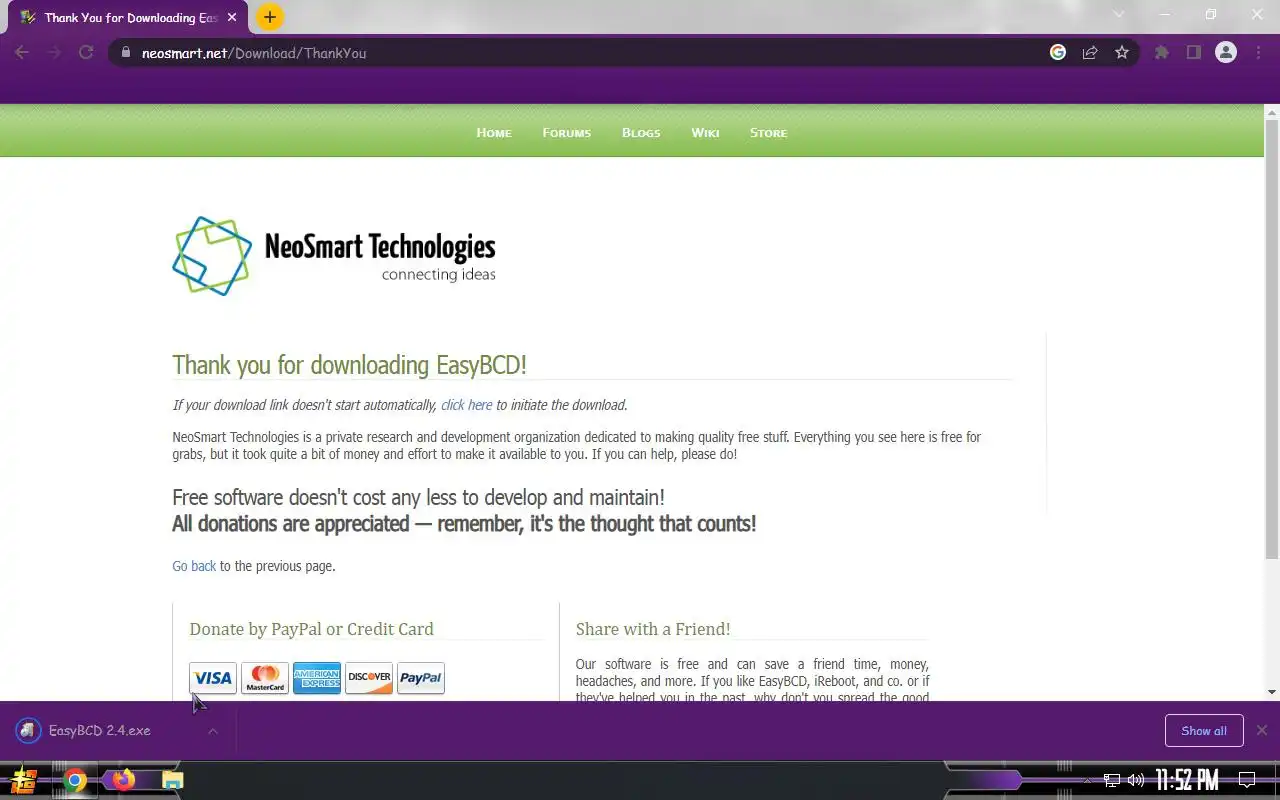Click the scrollbar down arrow

point(1272,692)
